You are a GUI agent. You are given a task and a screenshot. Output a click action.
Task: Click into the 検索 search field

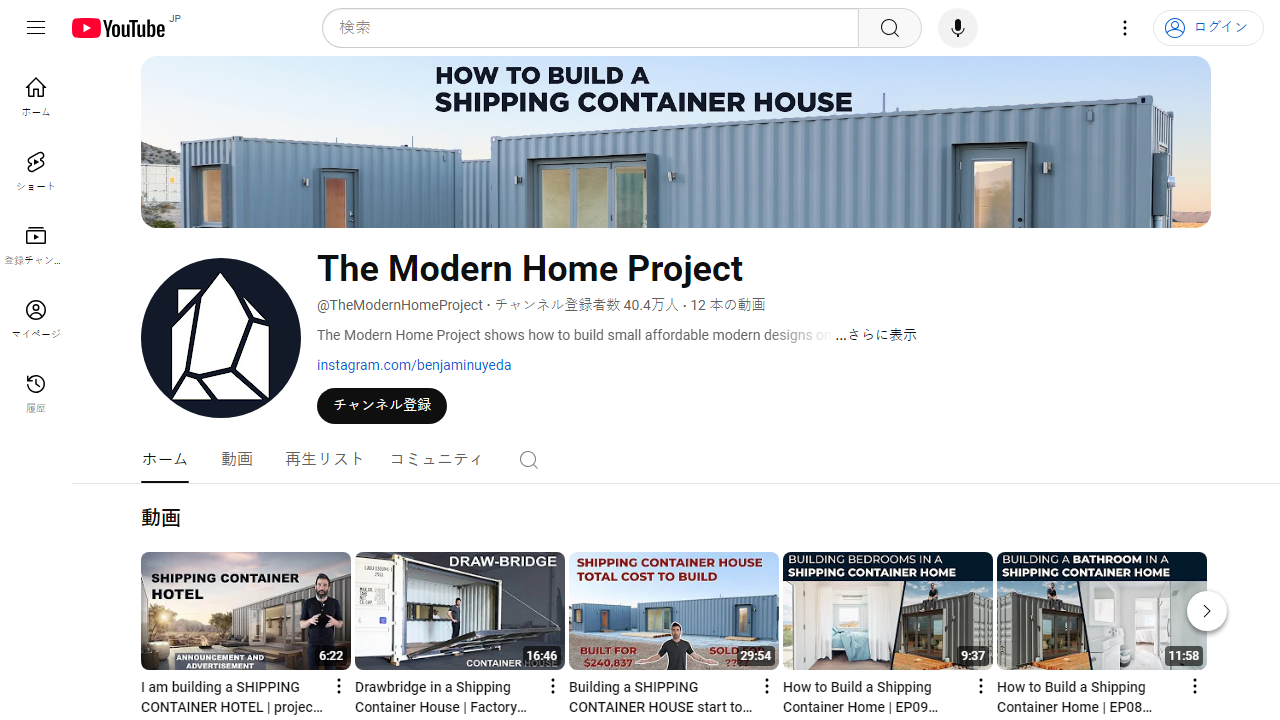click(x=590, y=28)
